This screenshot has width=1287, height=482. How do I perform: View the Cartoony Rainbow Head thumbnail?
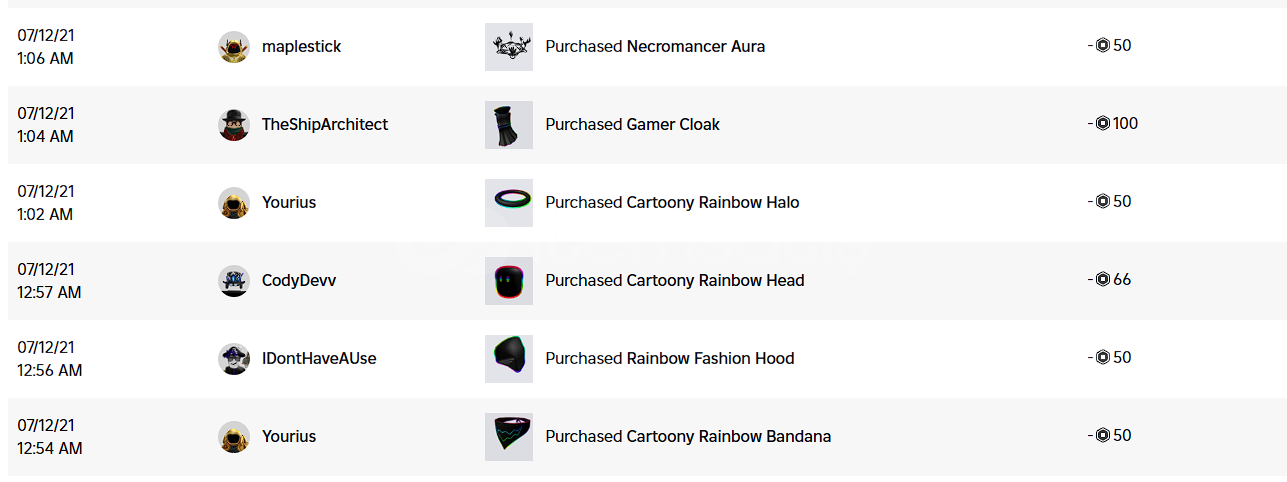pos(509,281)
